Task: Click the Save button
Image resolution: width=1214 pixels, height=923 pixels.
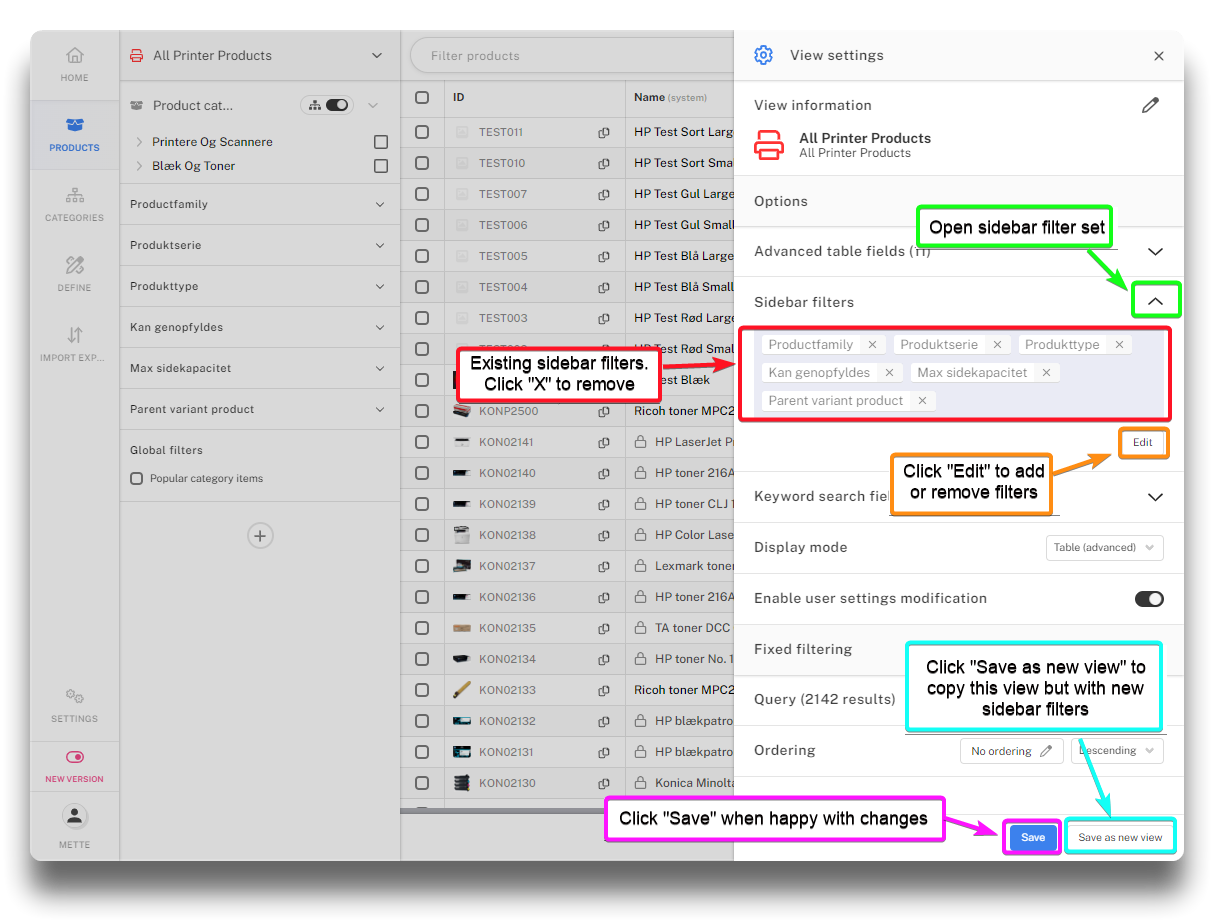Action: click(x=1032, y=838)
